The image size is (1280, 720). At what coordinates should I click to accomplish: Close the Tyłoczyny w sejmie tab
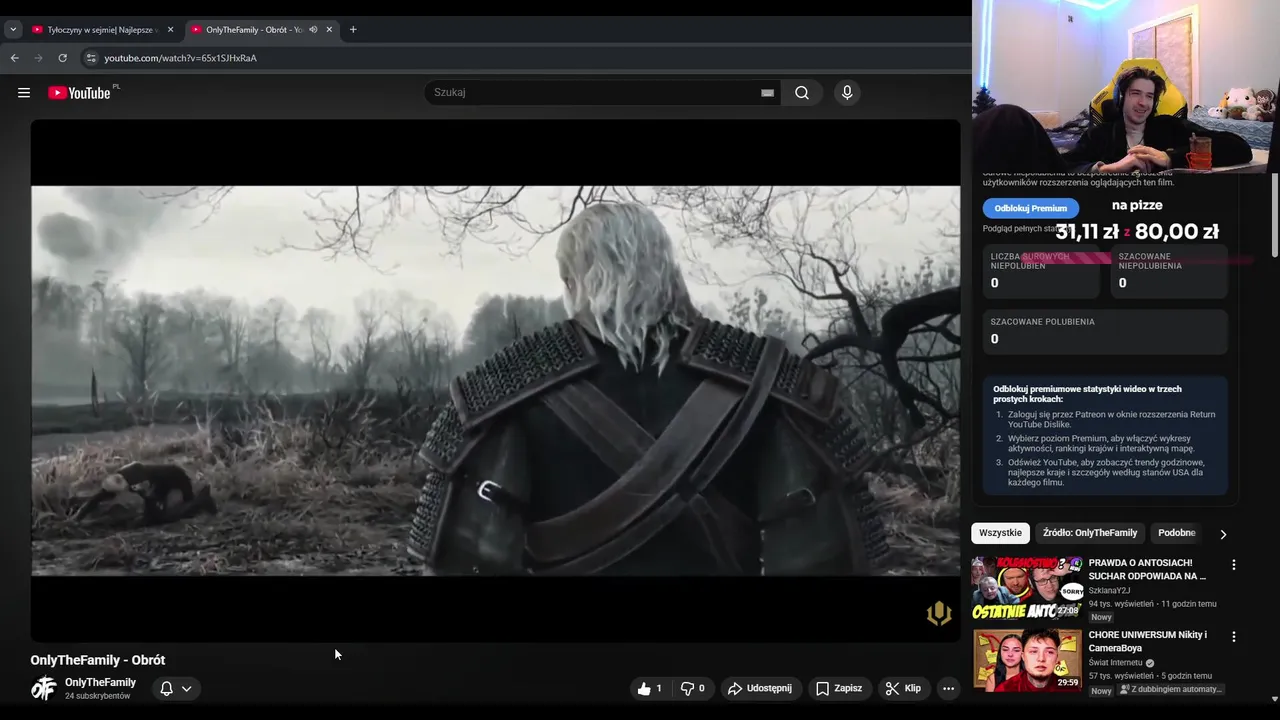coord(170,30)
